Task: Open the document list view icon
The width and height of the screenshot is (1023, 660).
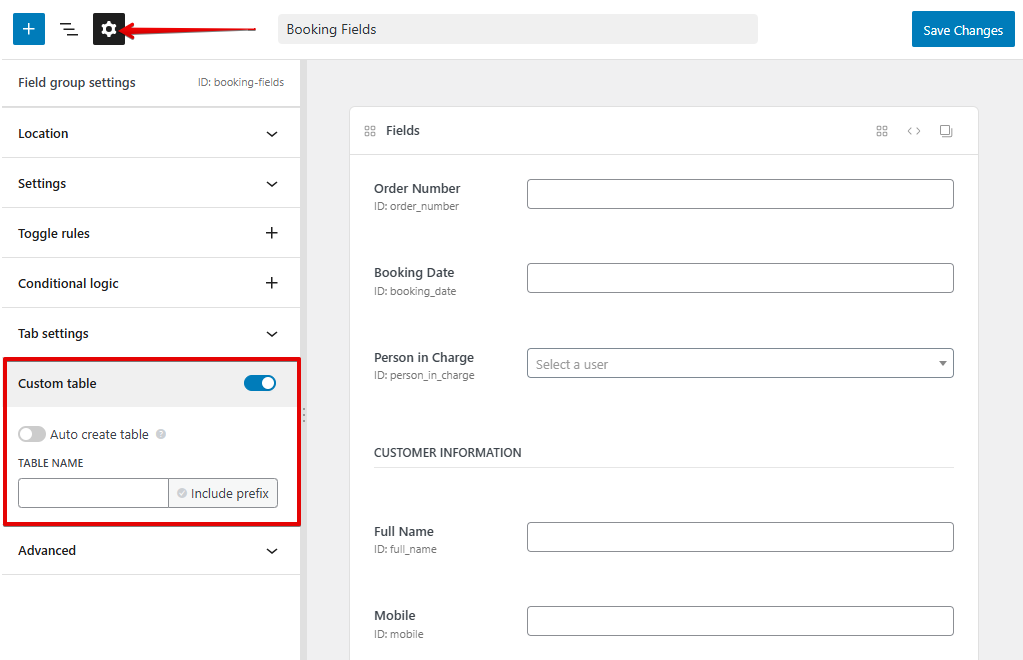Action: (68, 29)
